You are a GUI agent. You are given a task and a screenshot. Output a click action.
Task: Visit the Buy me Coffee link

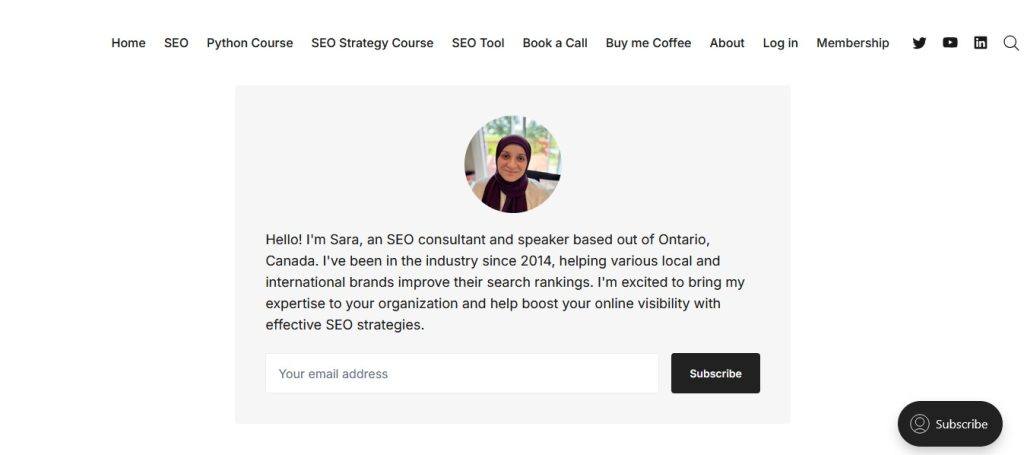pyautogui.click(x=648, y=43)
